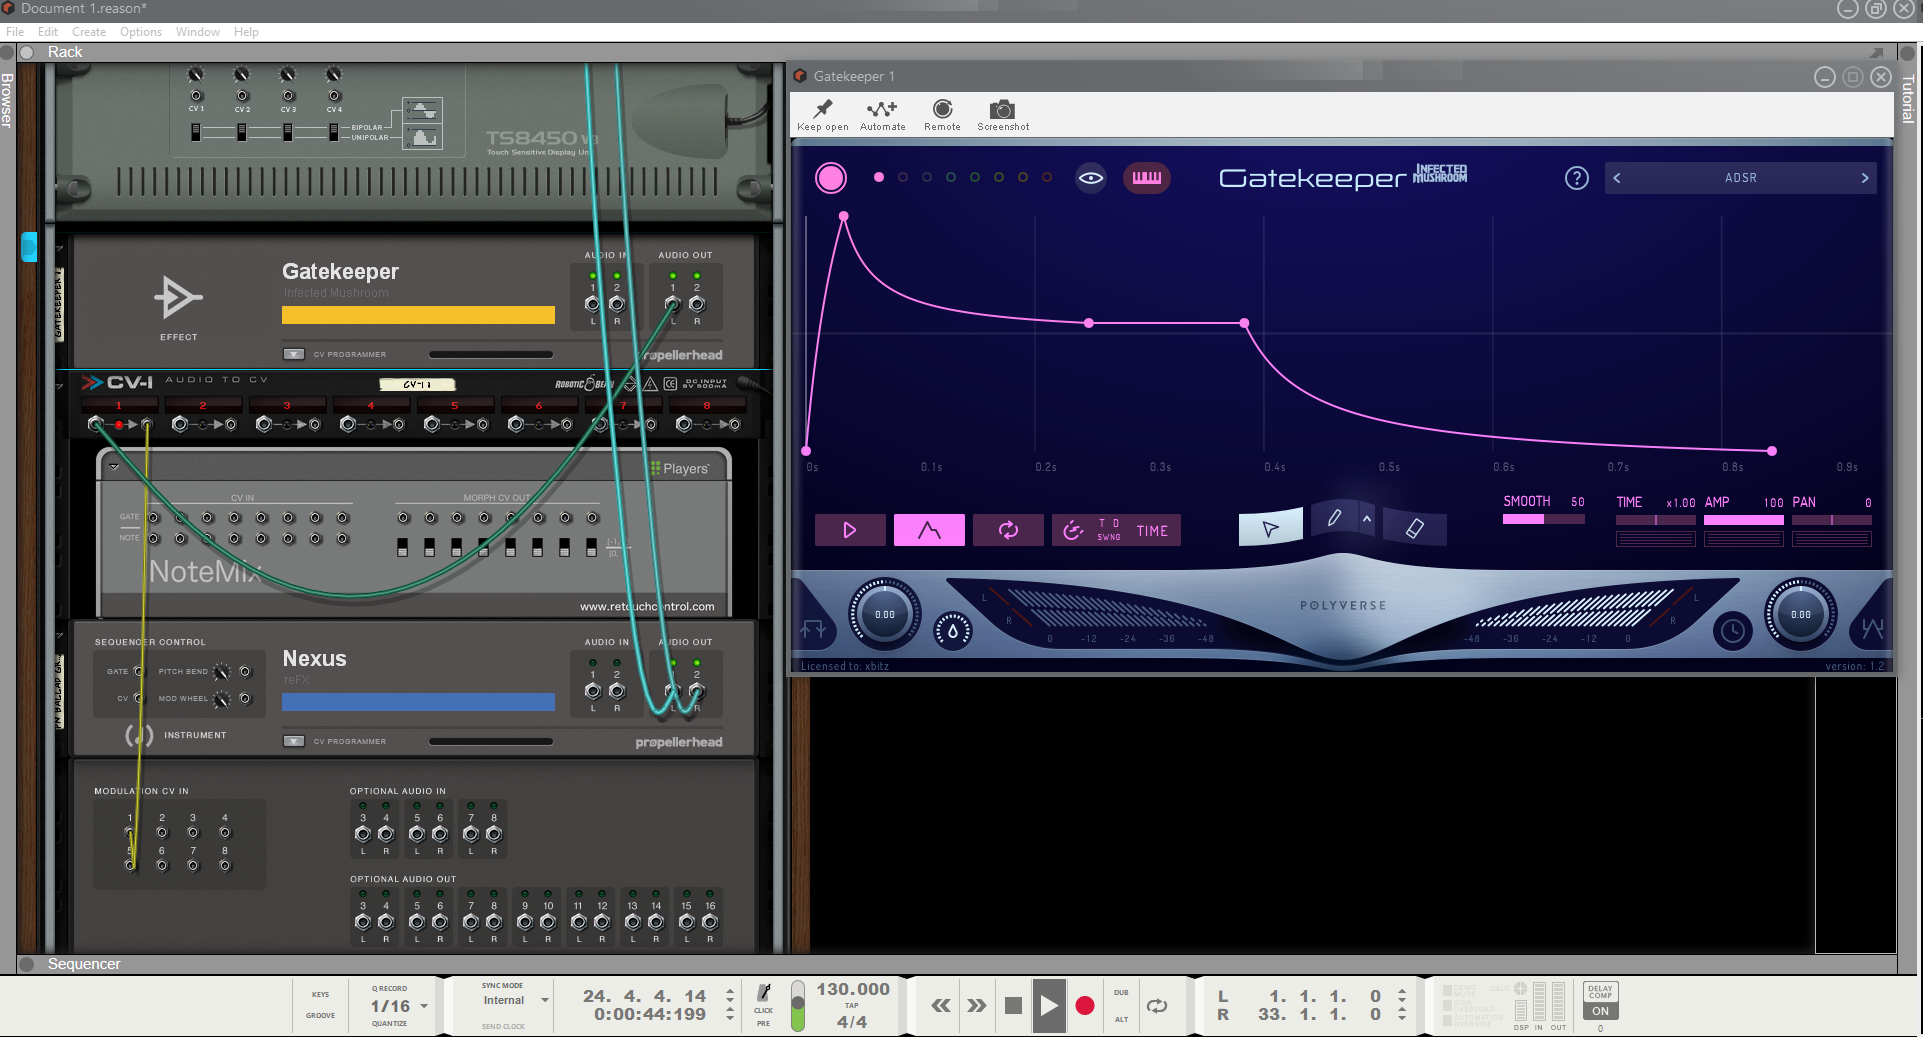Toggle the eye visibility button in Gatekeeper
The height and width of the screenshot is (1037, 1923).
coord(1091,178)
